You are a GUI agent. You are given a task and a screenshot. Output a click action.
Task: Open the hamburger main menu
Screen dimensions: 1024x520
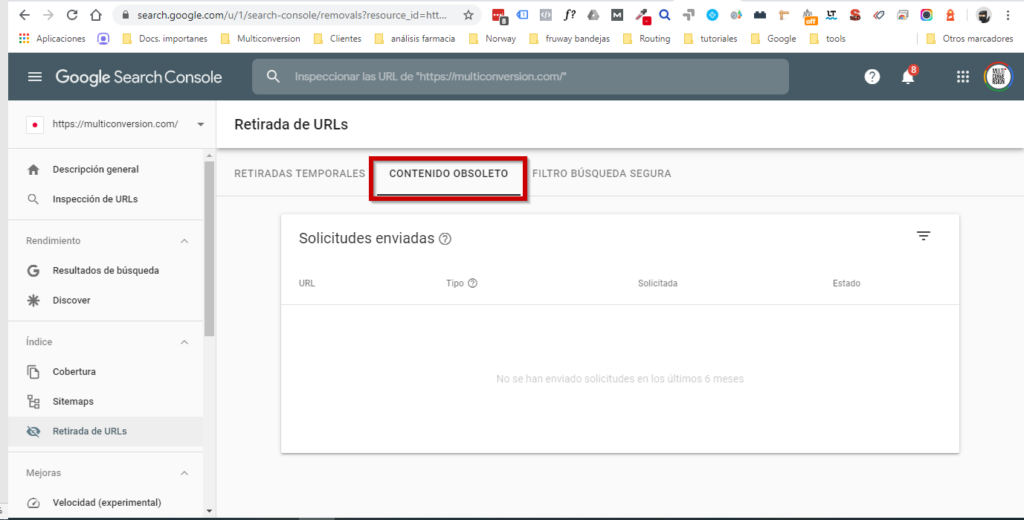[35, 77]
